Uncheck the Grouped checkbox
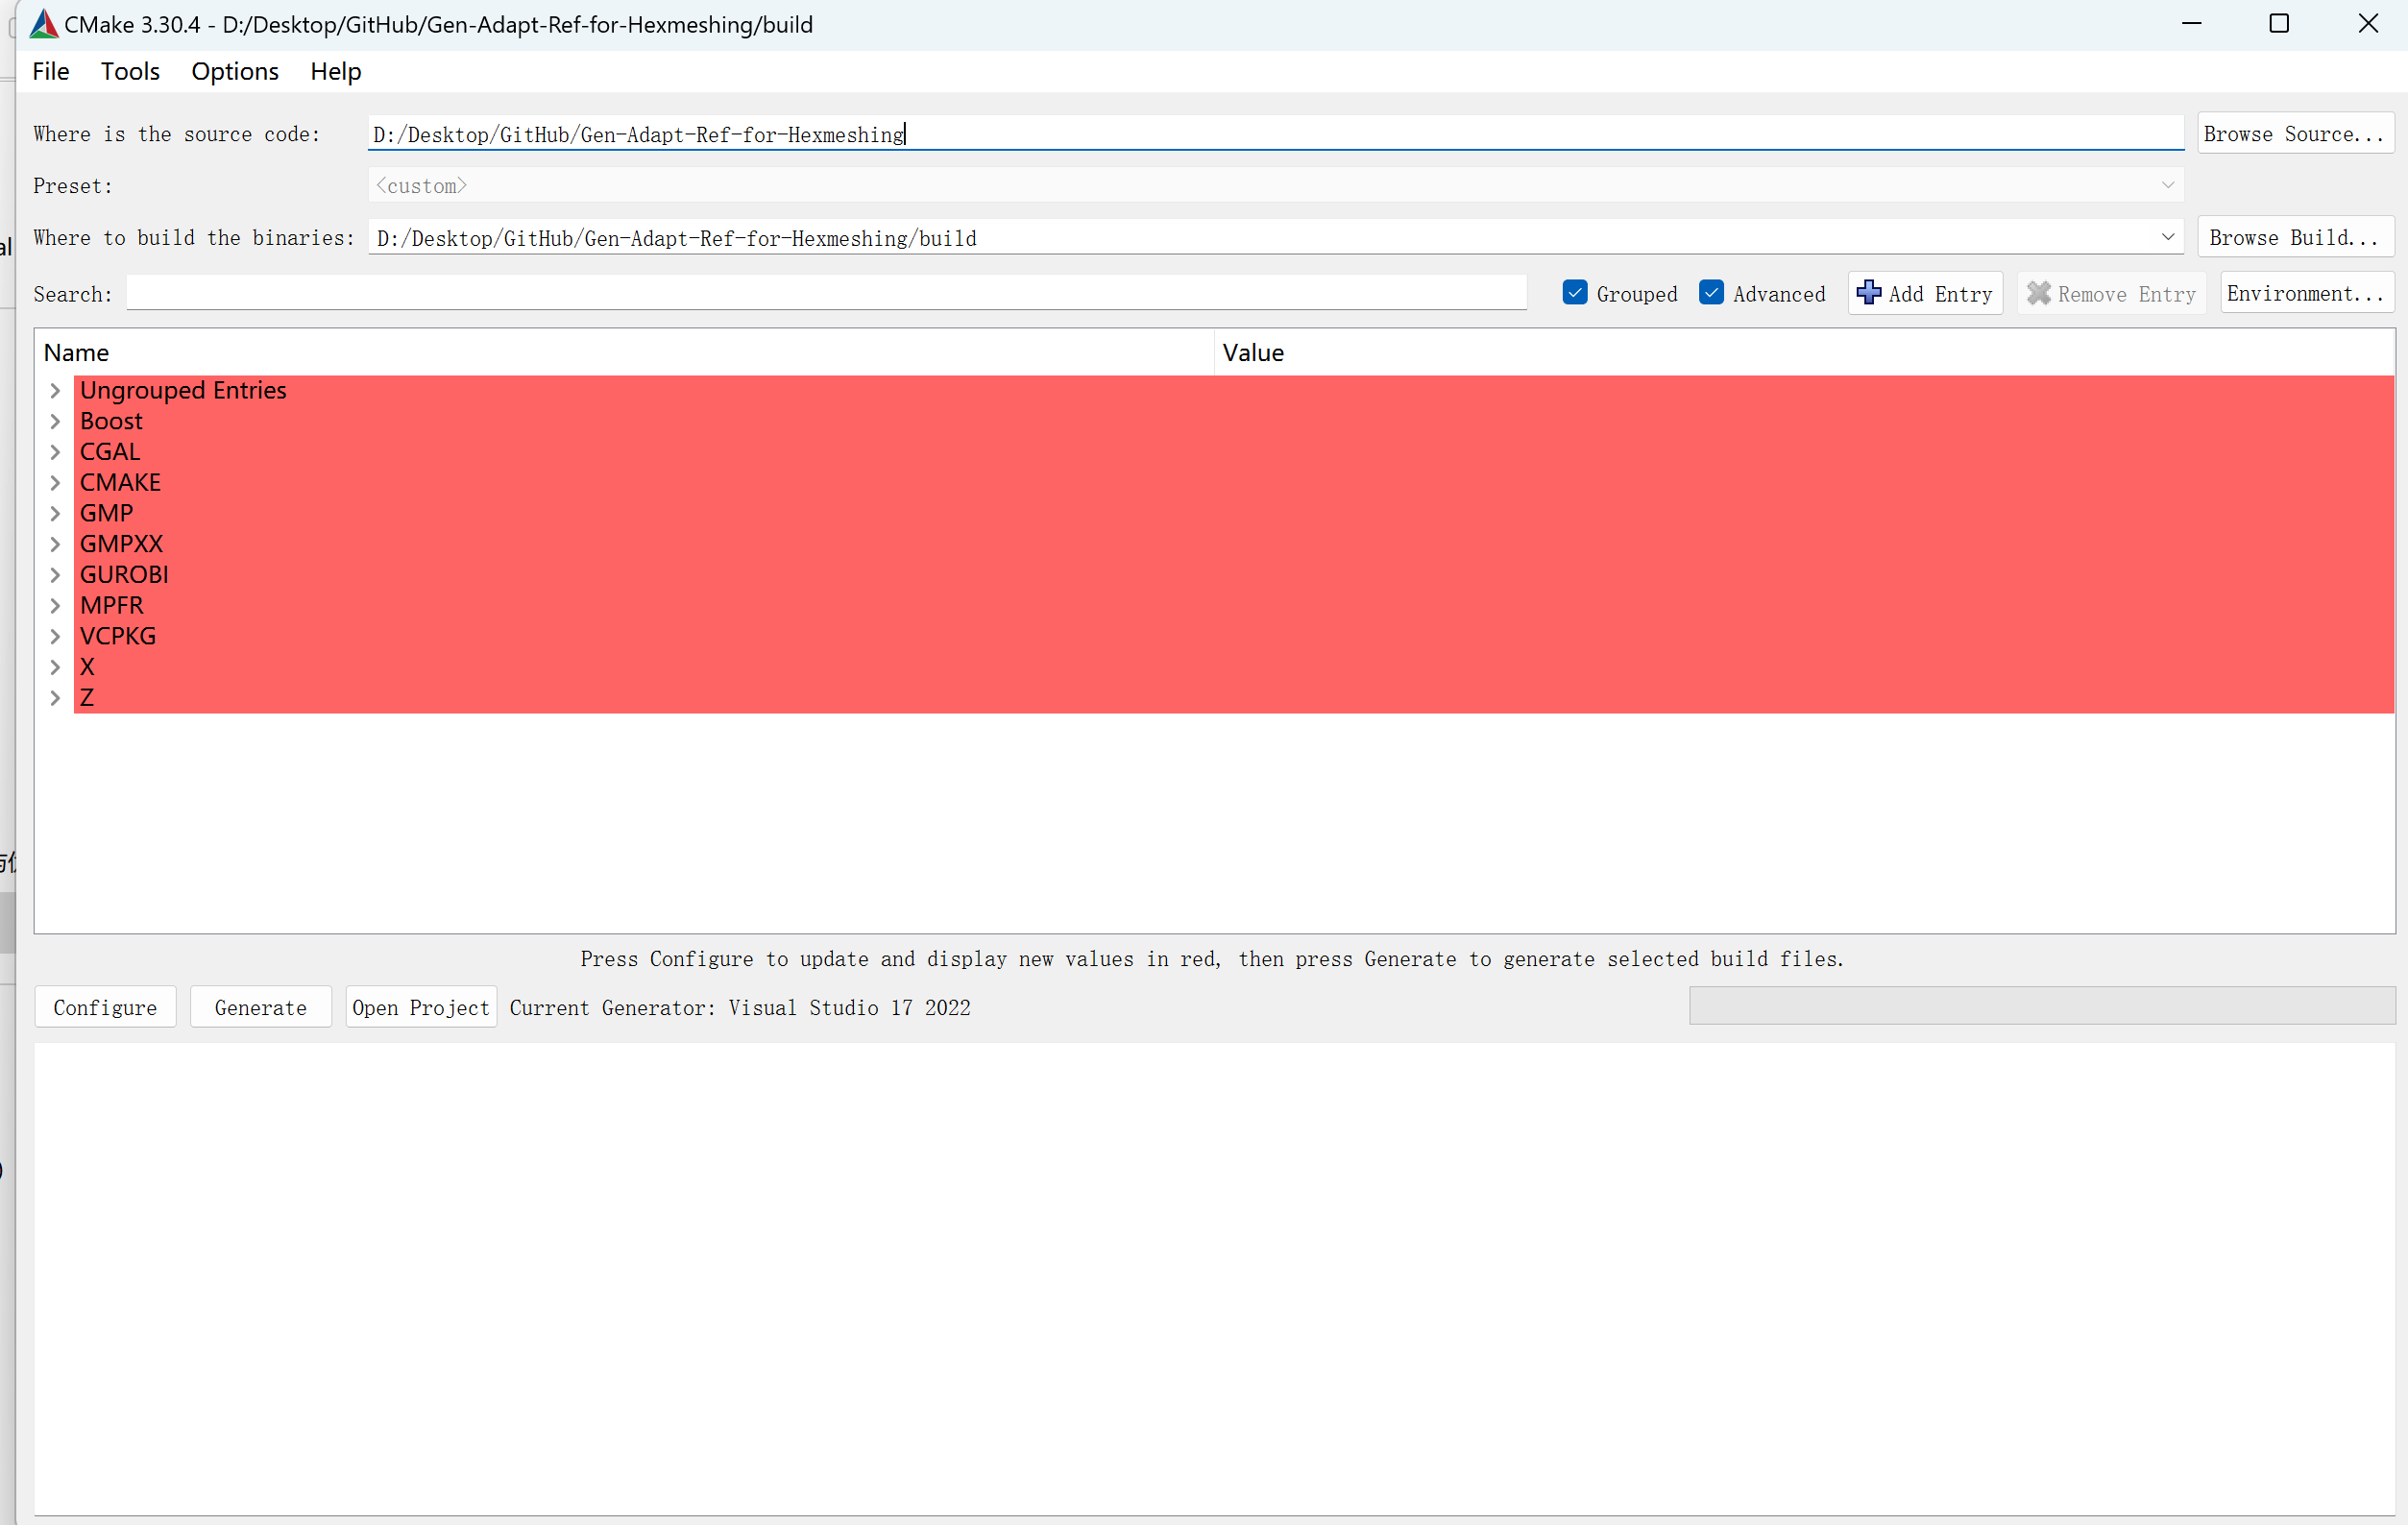Viewport: 2408px width, 1525px height. (x=1575, y=293)
